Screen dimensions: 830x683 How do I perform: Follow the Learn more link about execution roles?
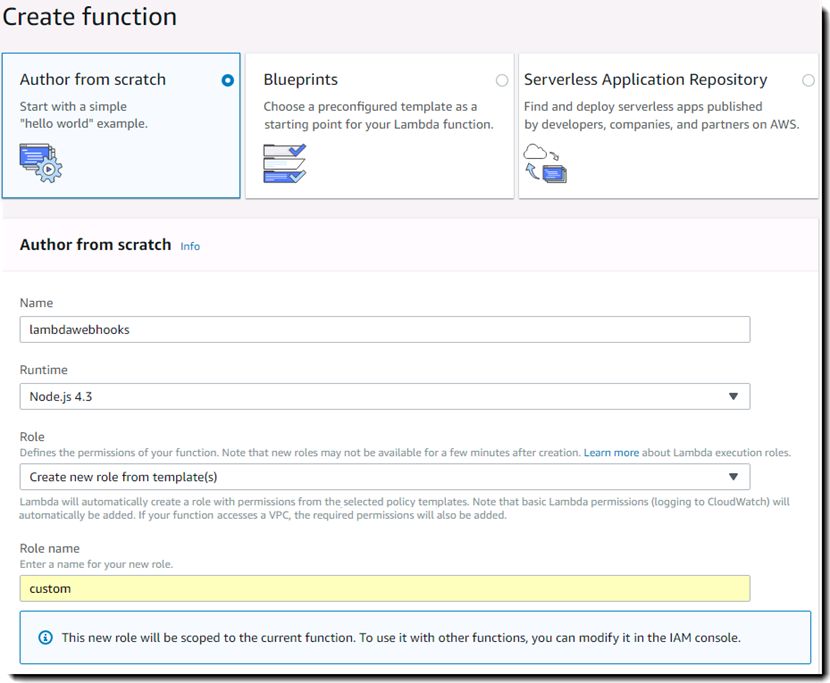click(611, 453)
